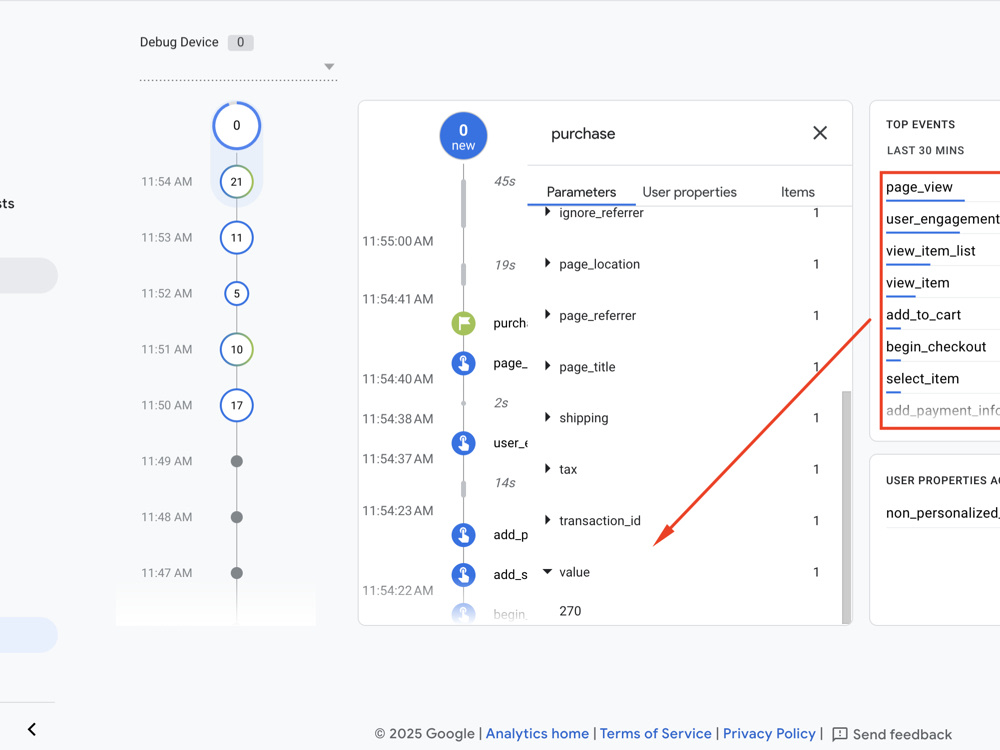Image resolution: width=1000 pixels, height=750 pixels.
Task: Select the page_ event touch icon
Action: pyautogui.click(x=464, y=364)
